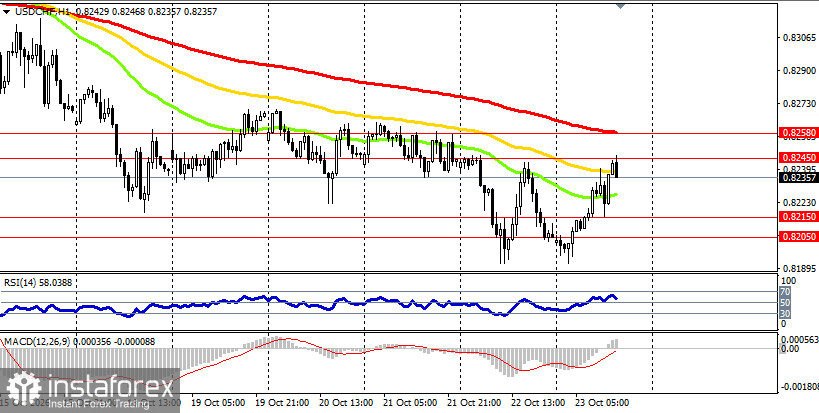Open the chart menu triangle beside USDCHF
This screenshot has width=819, height=413.
click(x=7, y=11)
